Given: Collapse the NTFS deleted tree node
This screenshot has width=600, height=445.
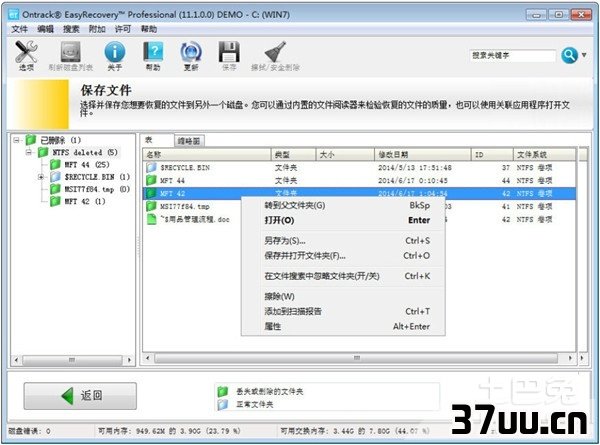Looking at the screenshot, I should pos(29,152).
